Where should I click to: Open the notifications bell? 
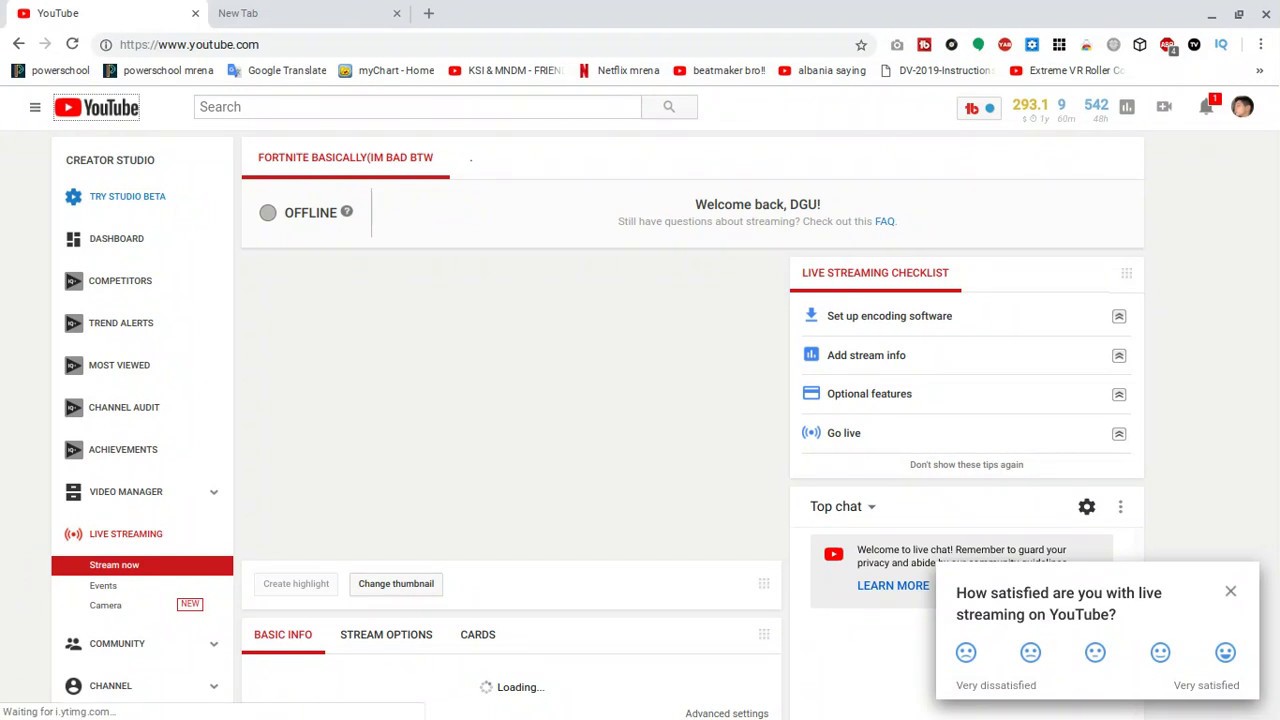1207,107
